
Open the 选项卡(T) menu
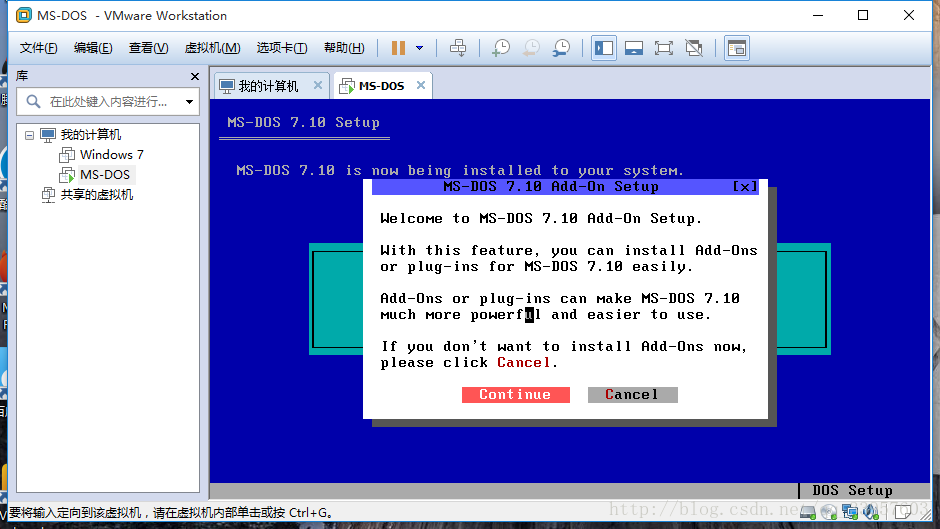coord(282,48)
